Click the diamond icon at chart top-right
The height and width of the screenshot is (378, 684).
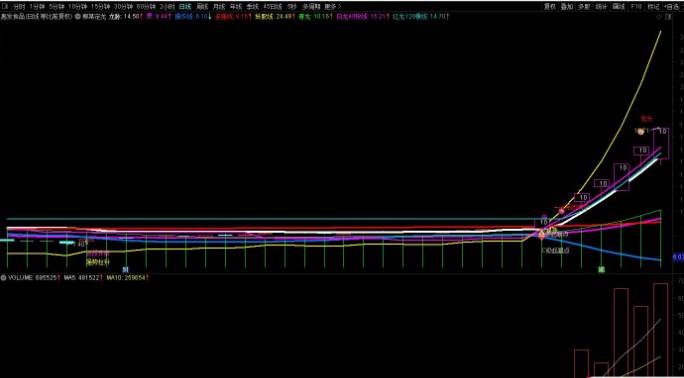659,17
